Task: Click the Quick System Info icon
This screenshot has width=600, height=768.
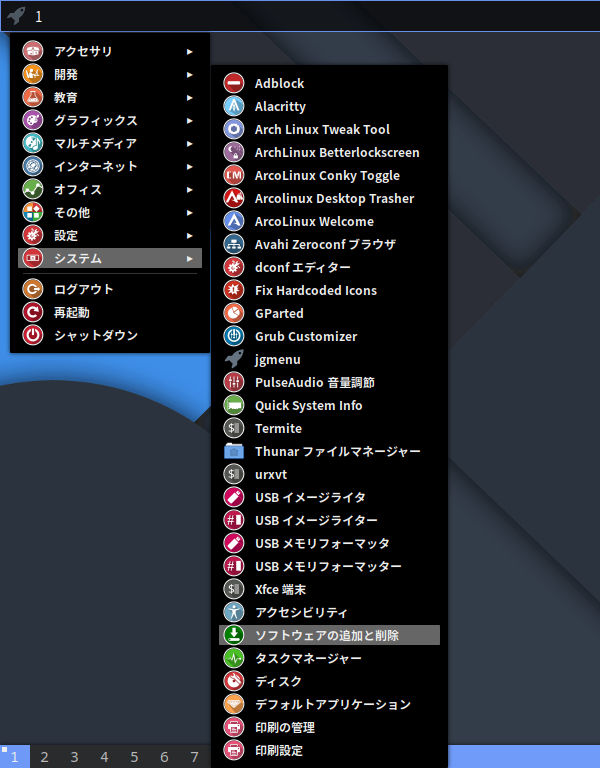Action: pos(234,405)
